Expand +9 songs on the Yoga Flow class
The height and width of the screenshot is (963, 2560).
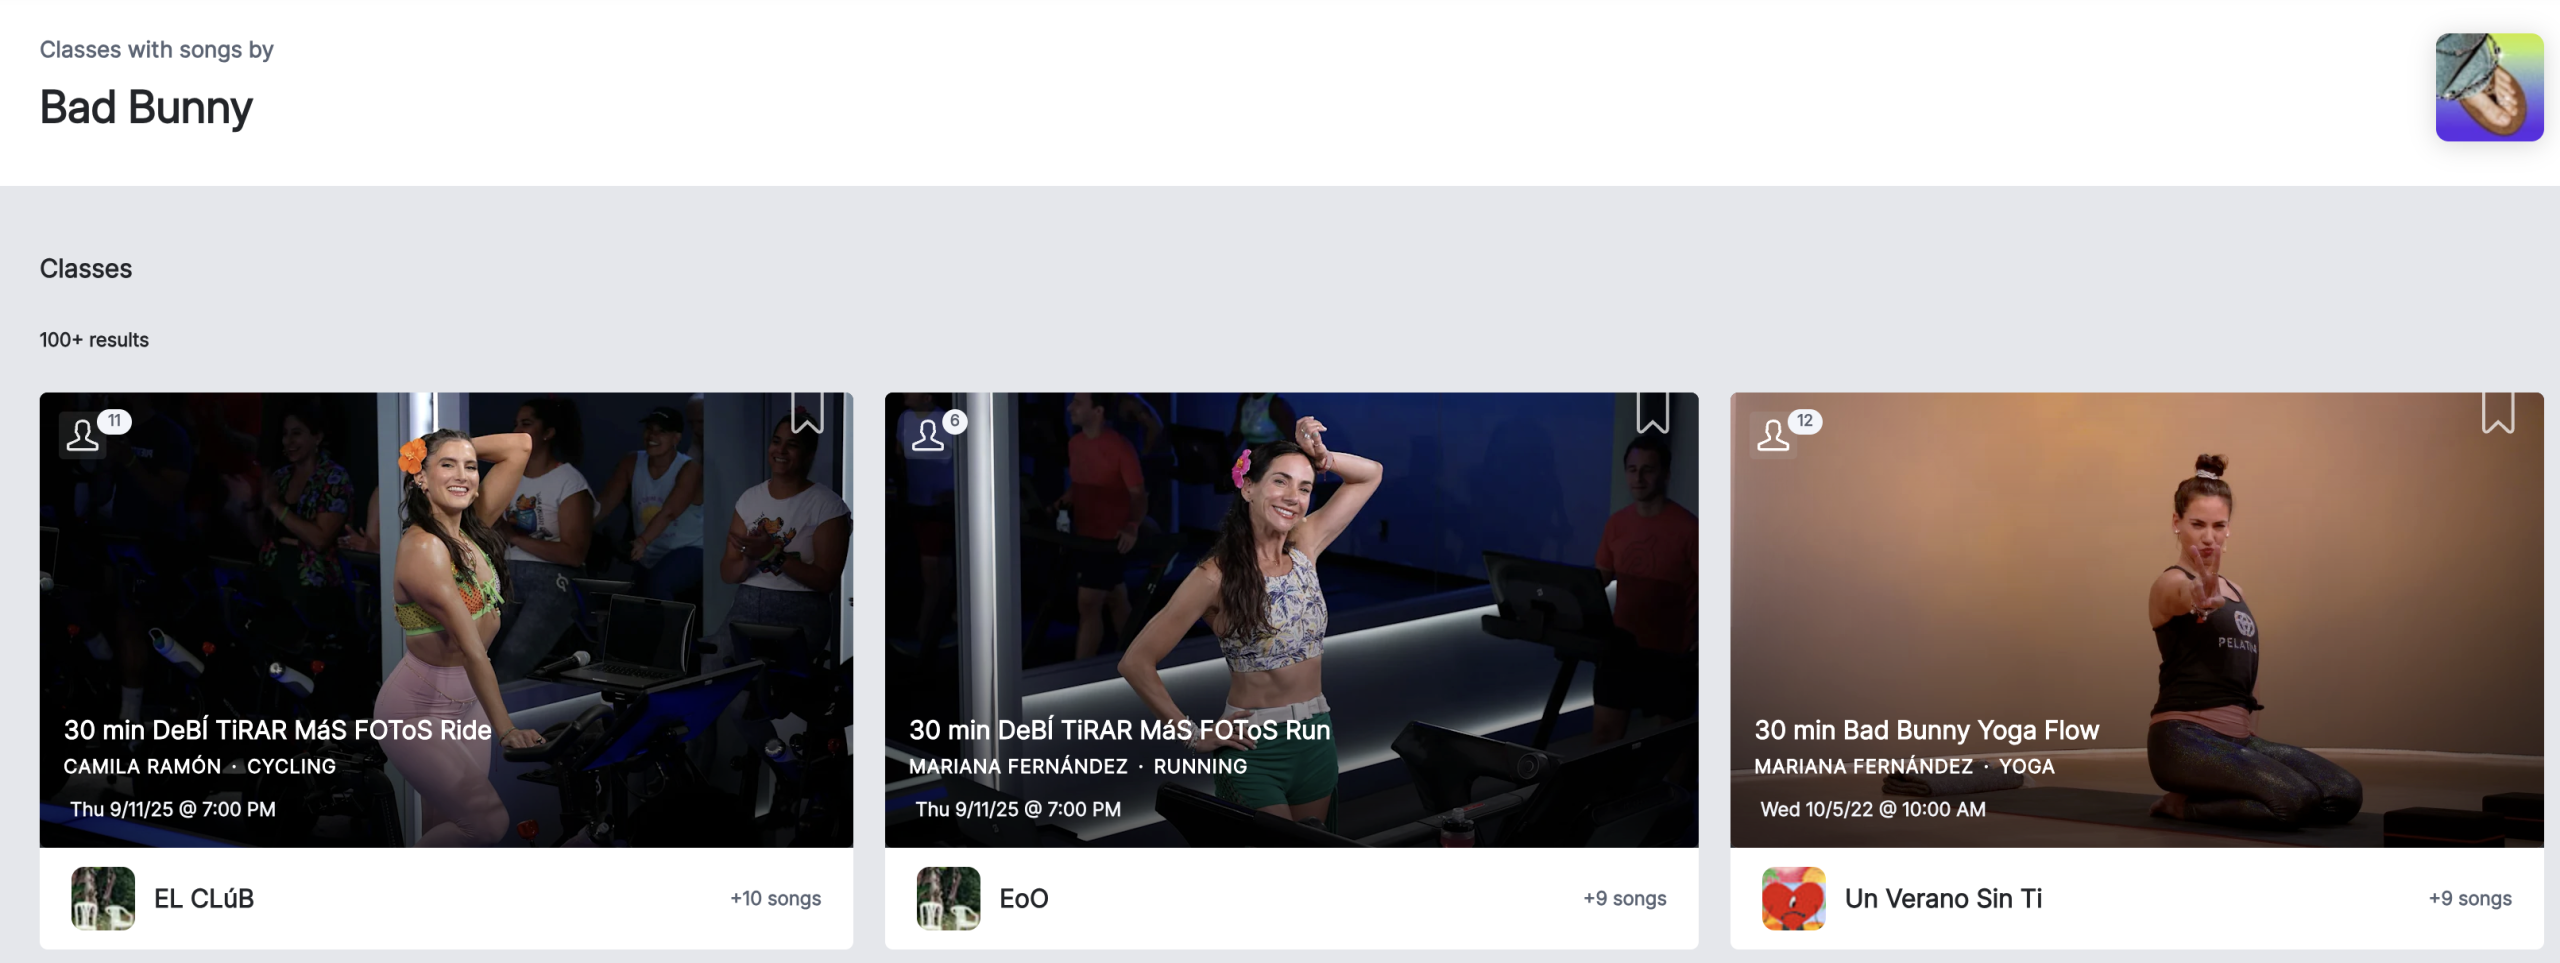click(x=2470, y=898)
